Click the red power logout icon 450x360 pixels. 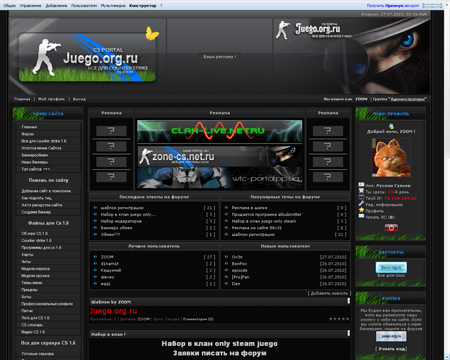point(391,228)
